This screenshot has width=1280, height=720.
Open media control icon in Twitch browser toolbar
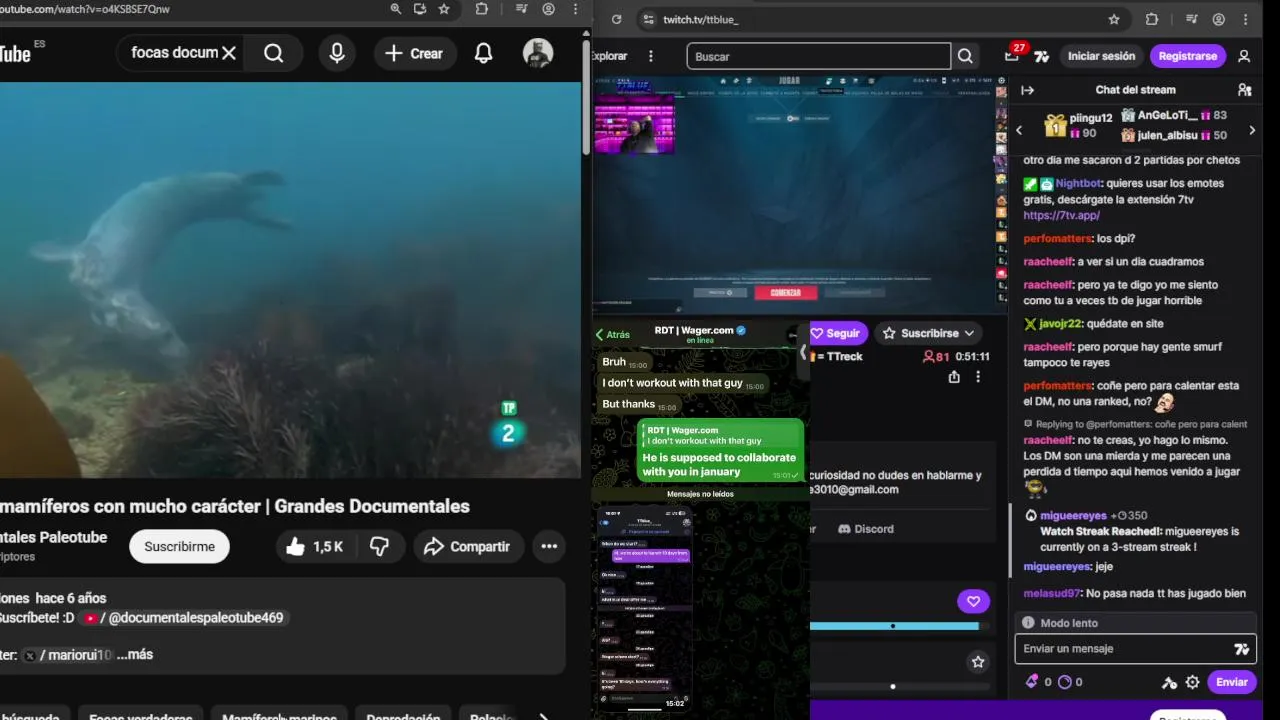[1191, 19]
